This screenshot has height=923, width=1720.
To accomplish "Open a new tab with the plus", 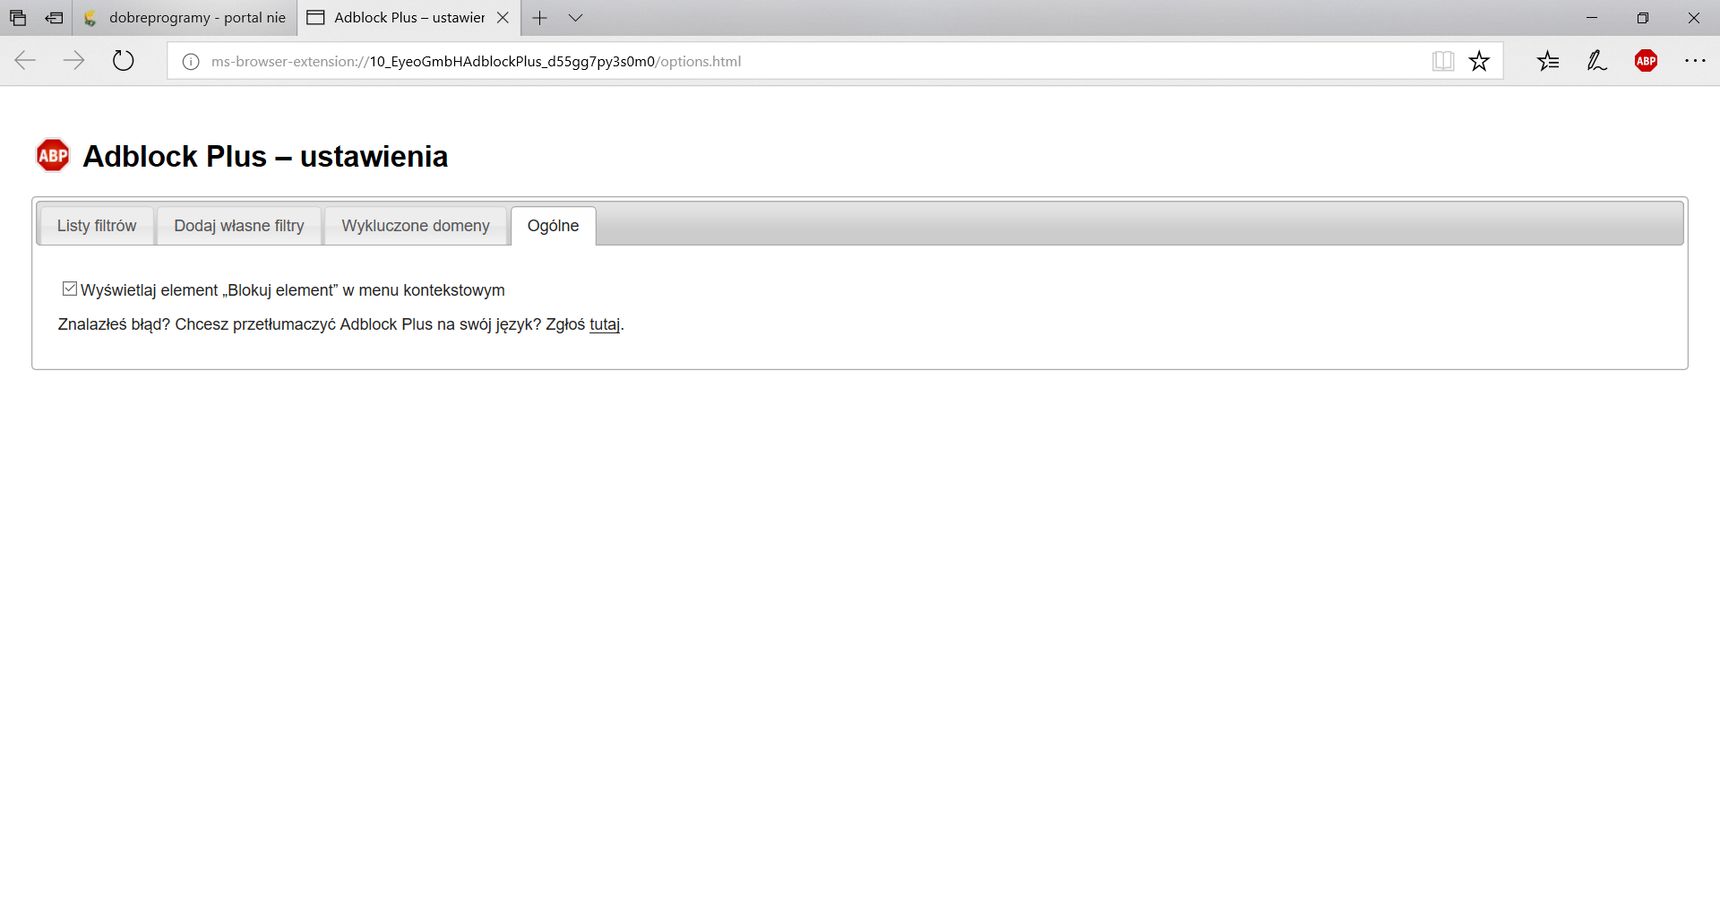I will coord(540,18).
